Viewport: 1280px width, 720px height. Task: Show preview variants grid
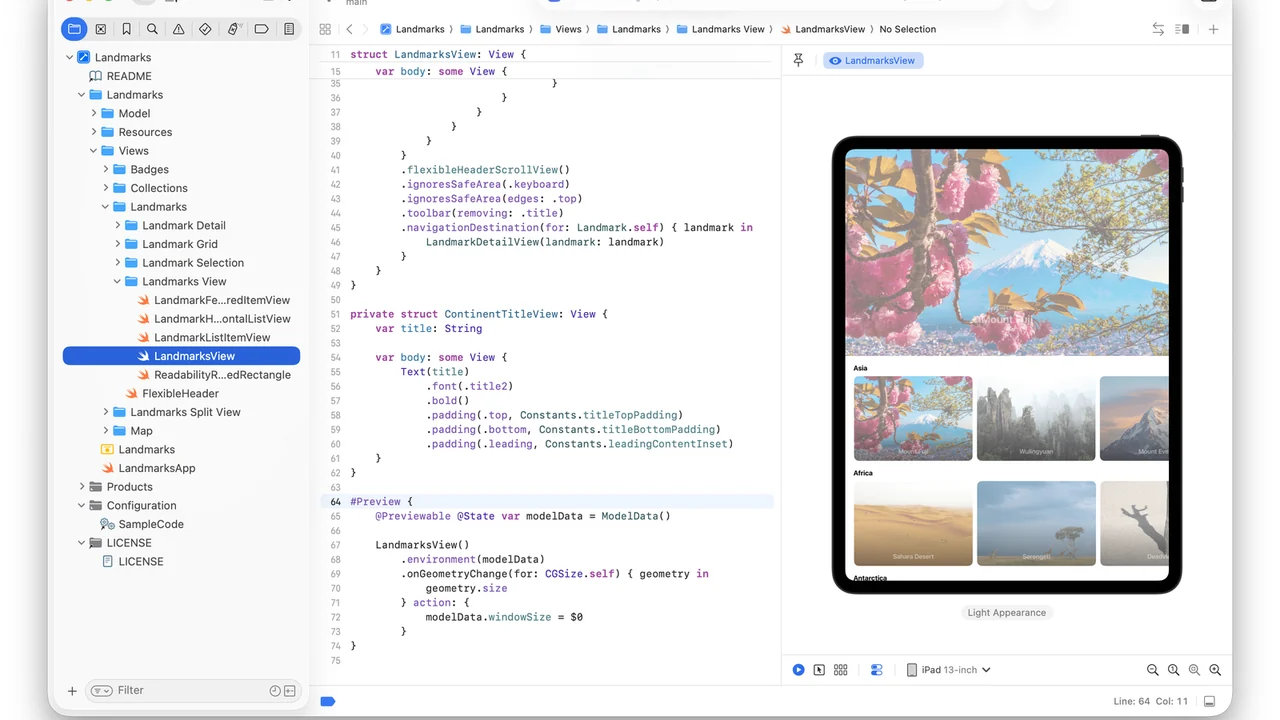(x=840, y=670)
